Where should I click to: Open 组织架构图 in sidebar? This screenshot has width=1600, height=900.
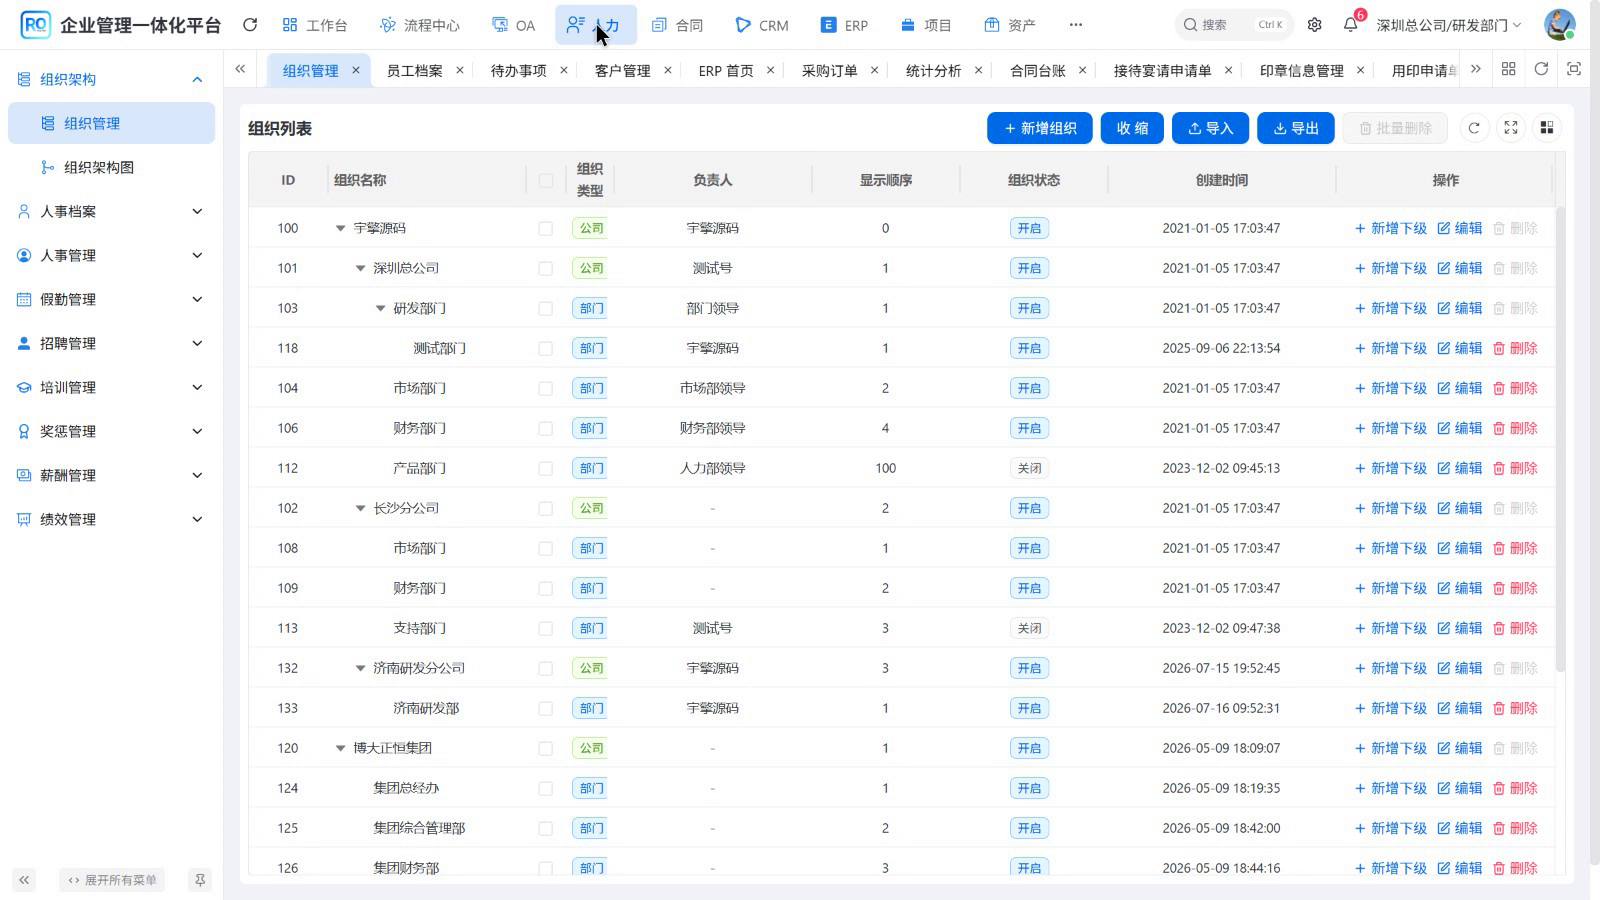pos(111,167)
